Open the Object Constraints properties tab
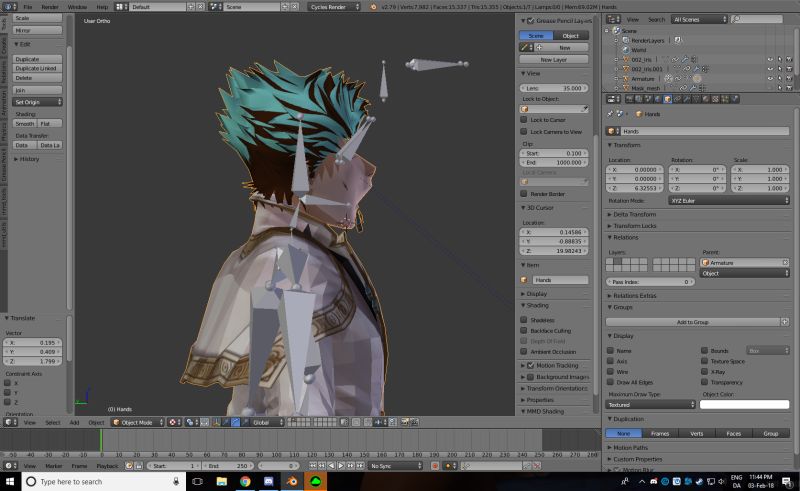Image resolution: width=800 pixels, height=491 pixels. [678, 99]
